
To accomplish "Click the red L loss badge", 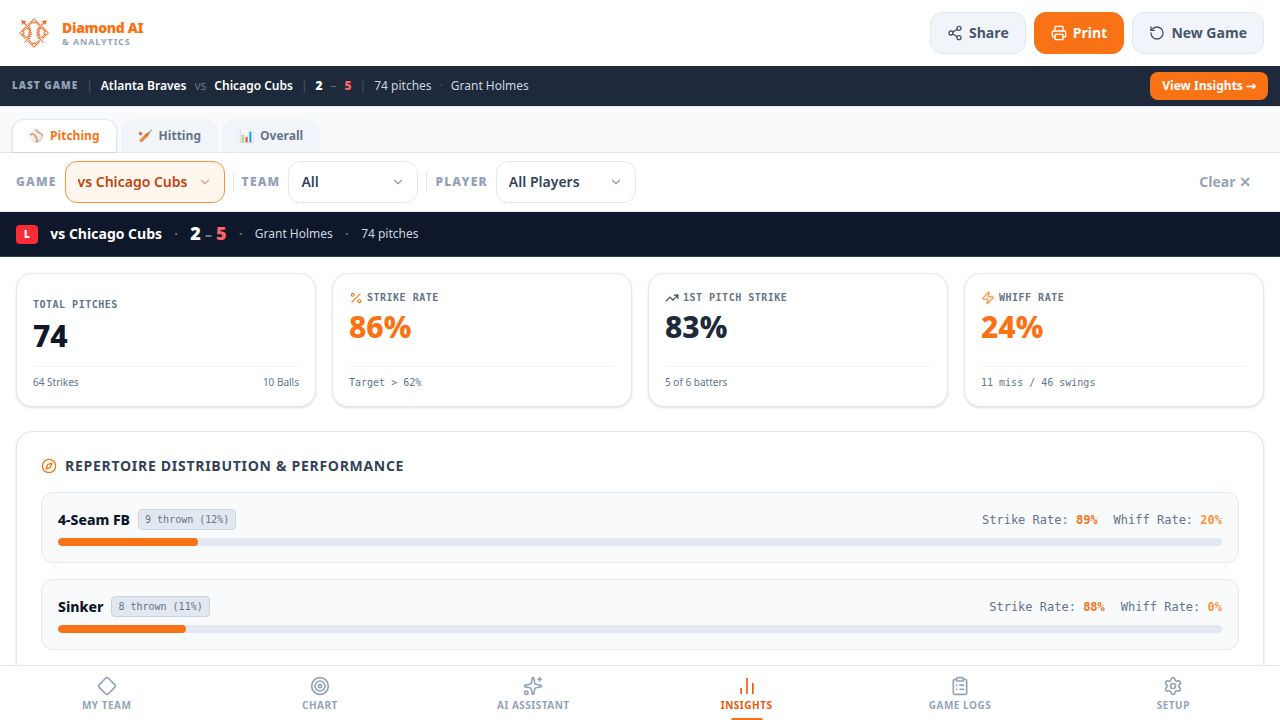I will (27, 234).
